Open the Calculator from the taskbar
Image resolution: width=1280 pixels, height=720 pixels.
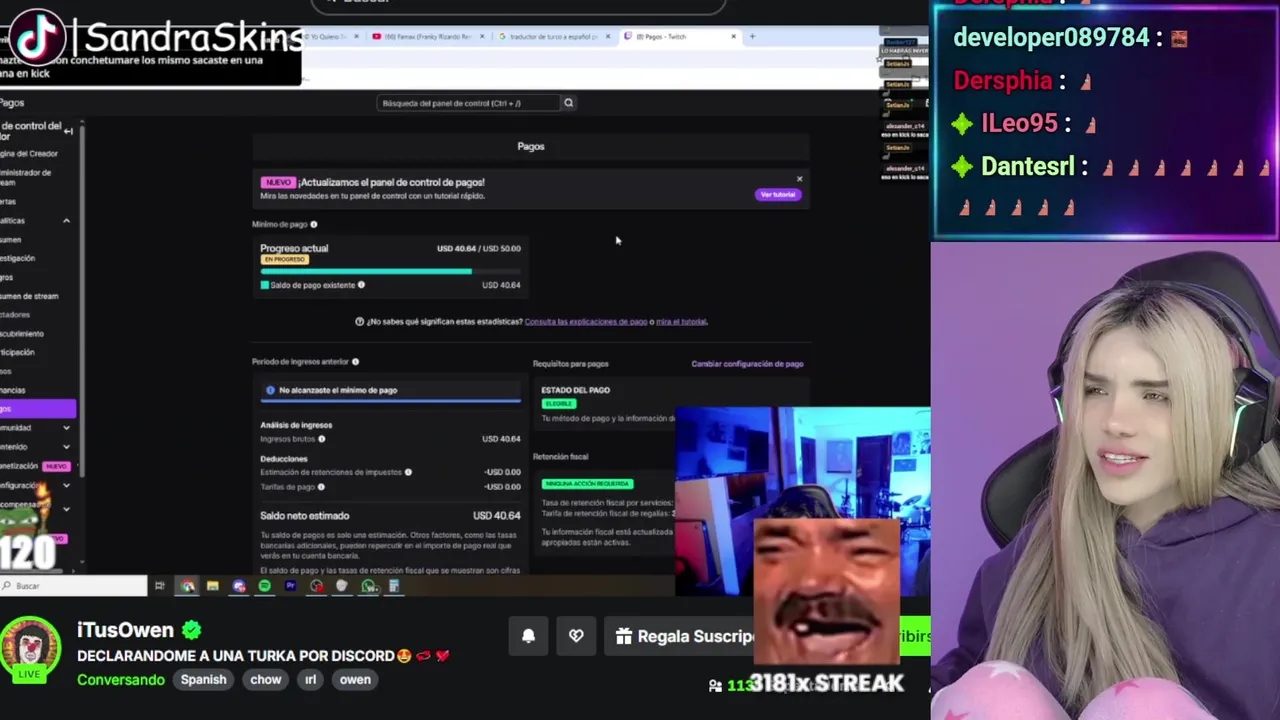point(393,586)
